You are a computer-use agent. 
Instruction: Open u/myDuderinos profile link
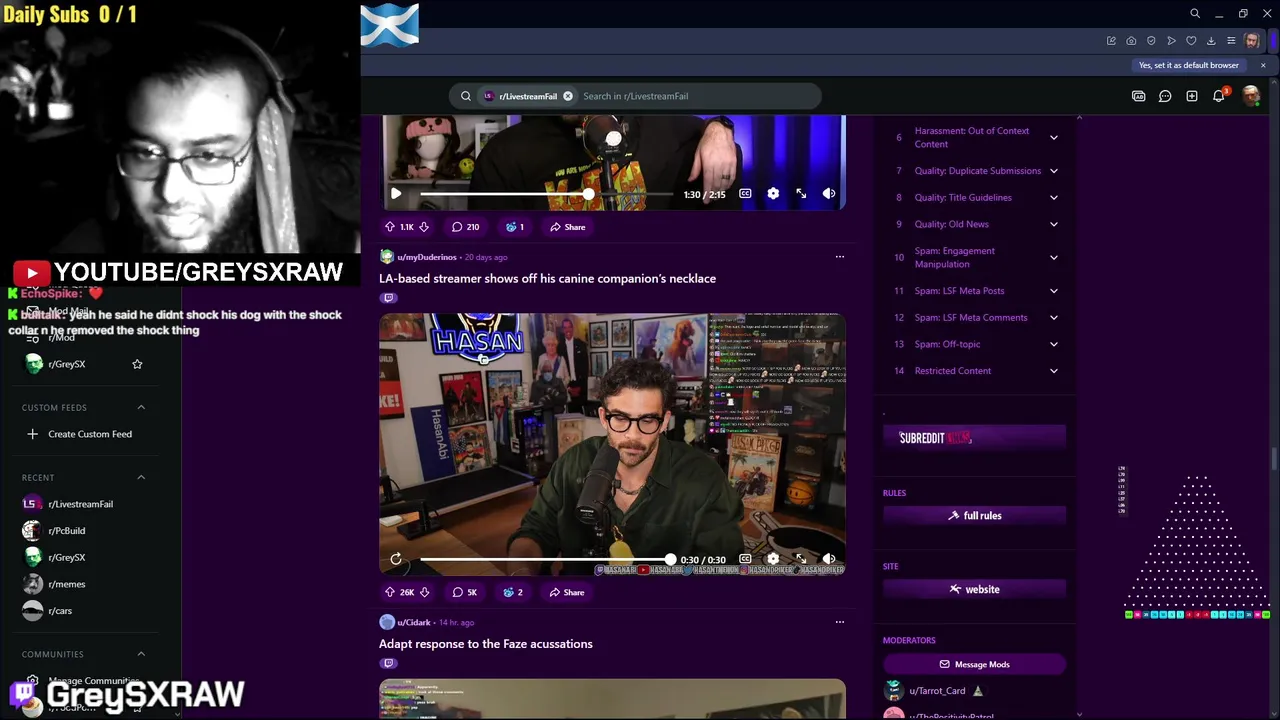point(427,257)
